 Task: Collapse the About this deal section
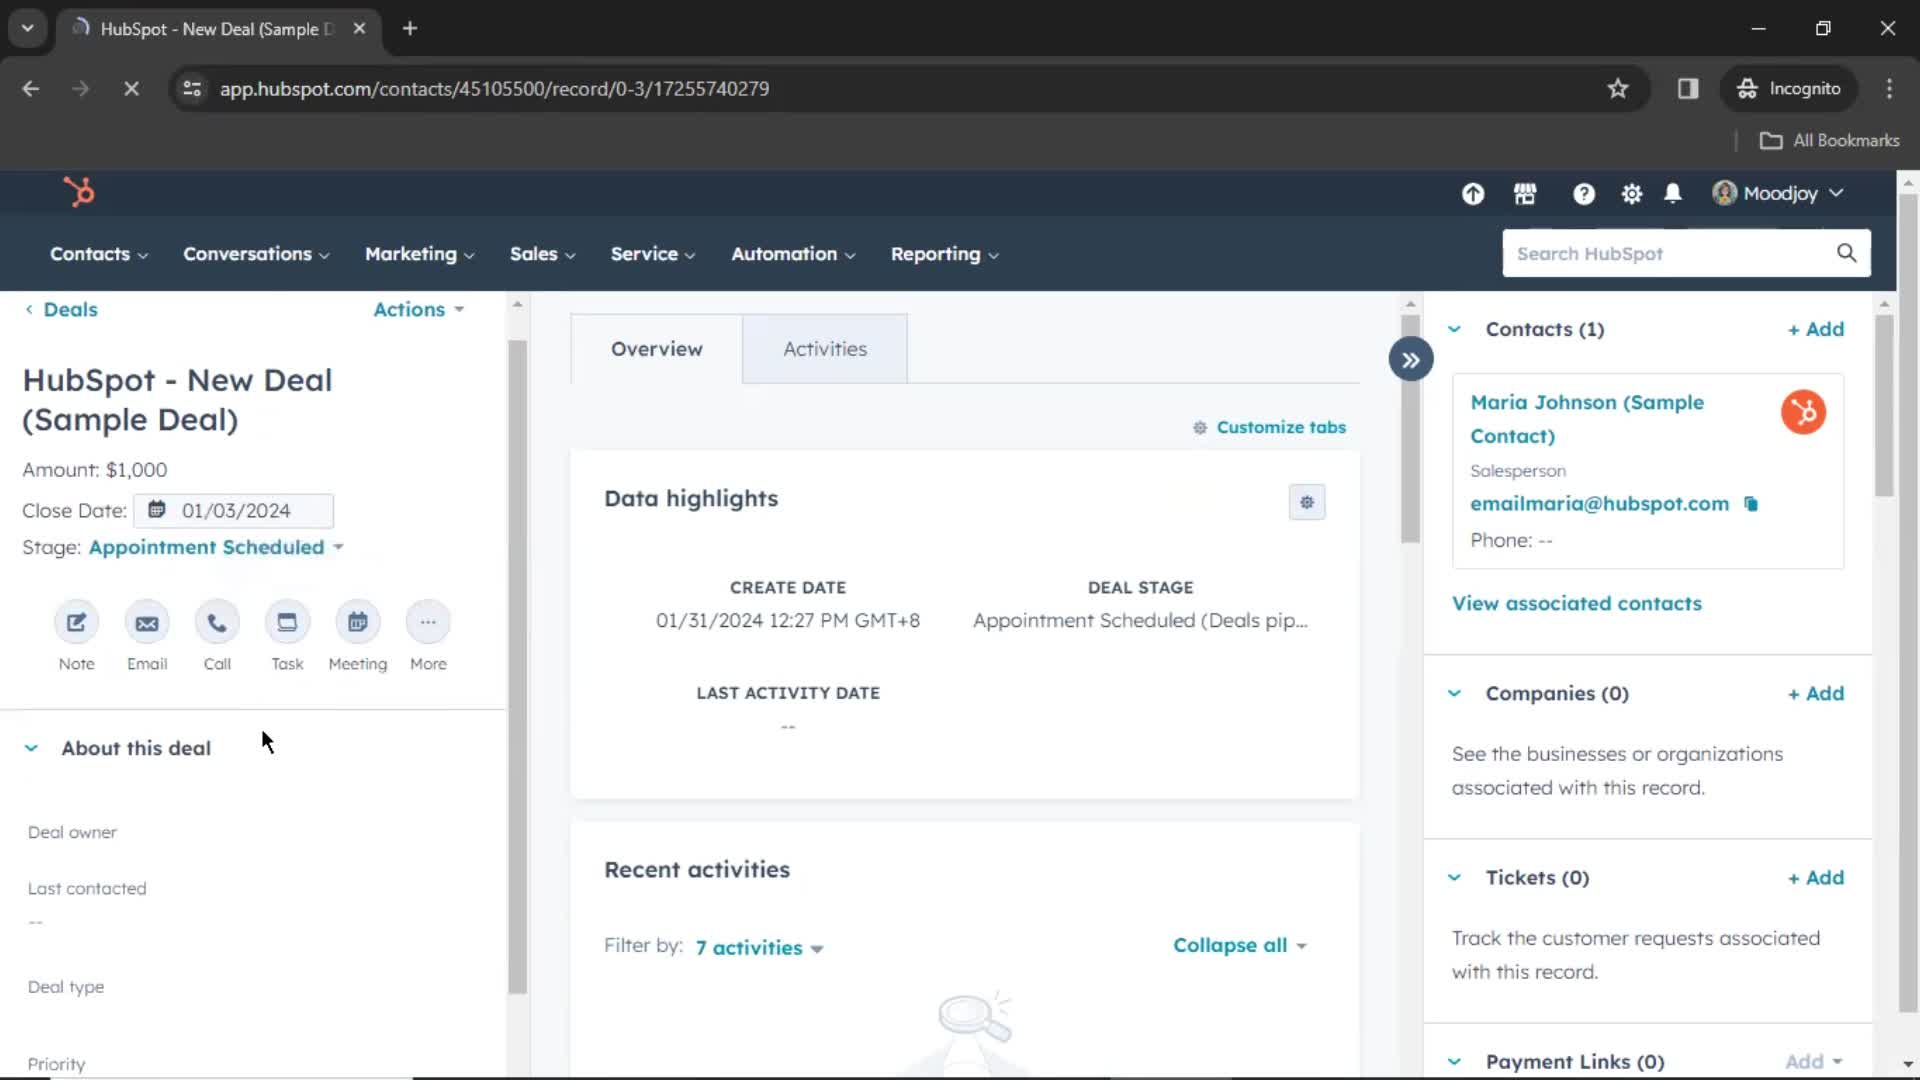click(31, 748)
